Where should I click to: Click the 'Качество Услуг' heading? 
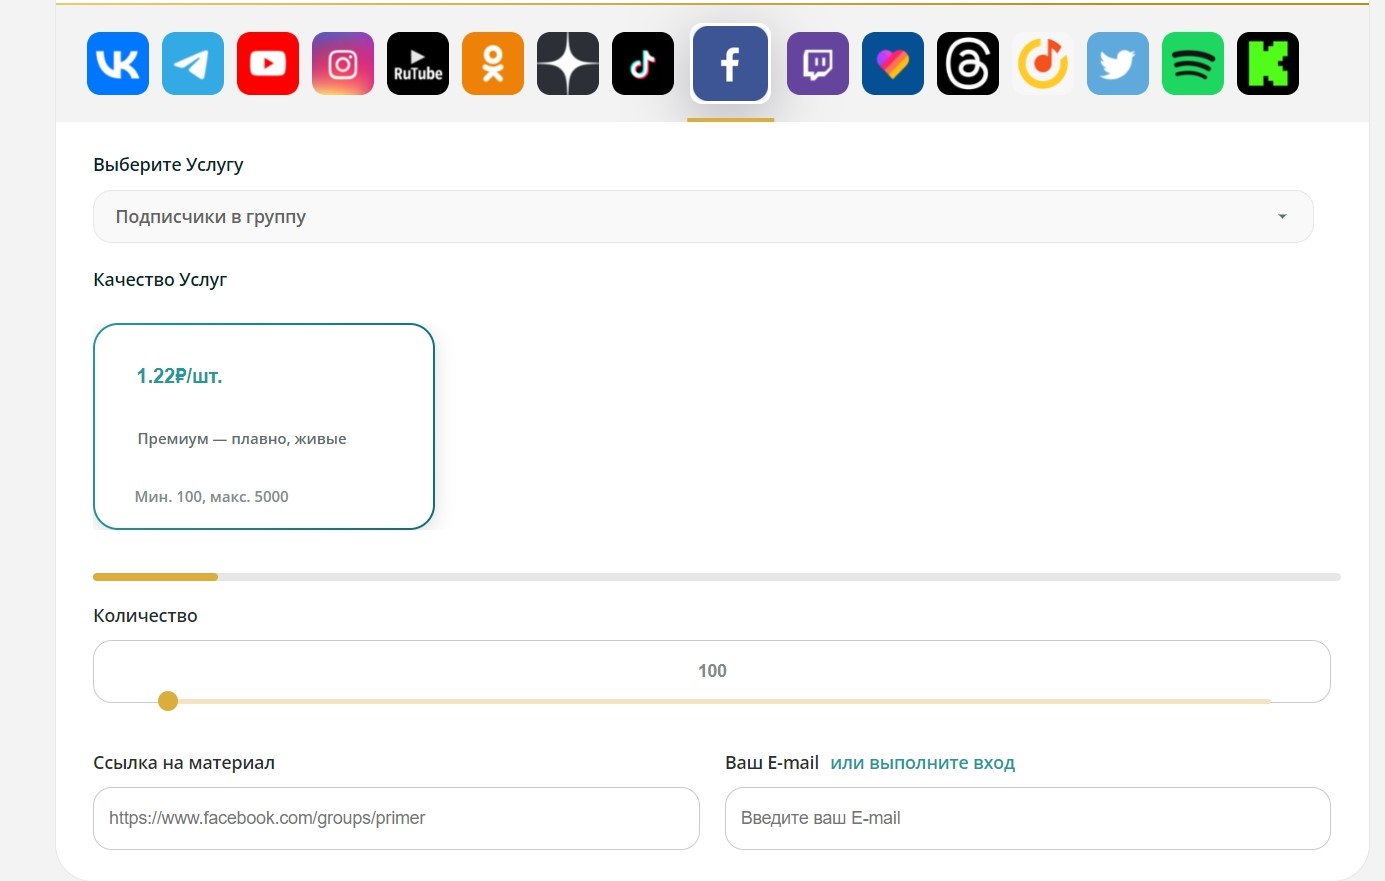tap(160, 280)
